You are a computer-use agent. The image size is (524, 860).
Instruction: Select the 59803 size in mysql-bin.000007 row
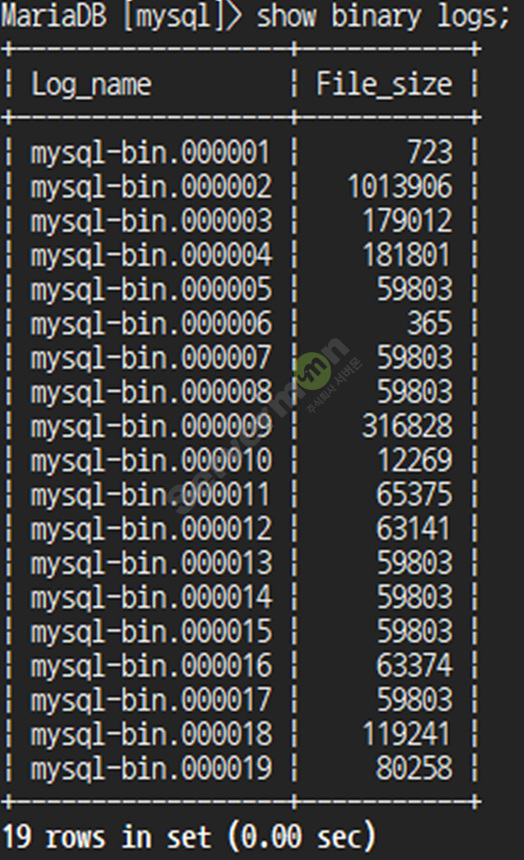point(415,358)
